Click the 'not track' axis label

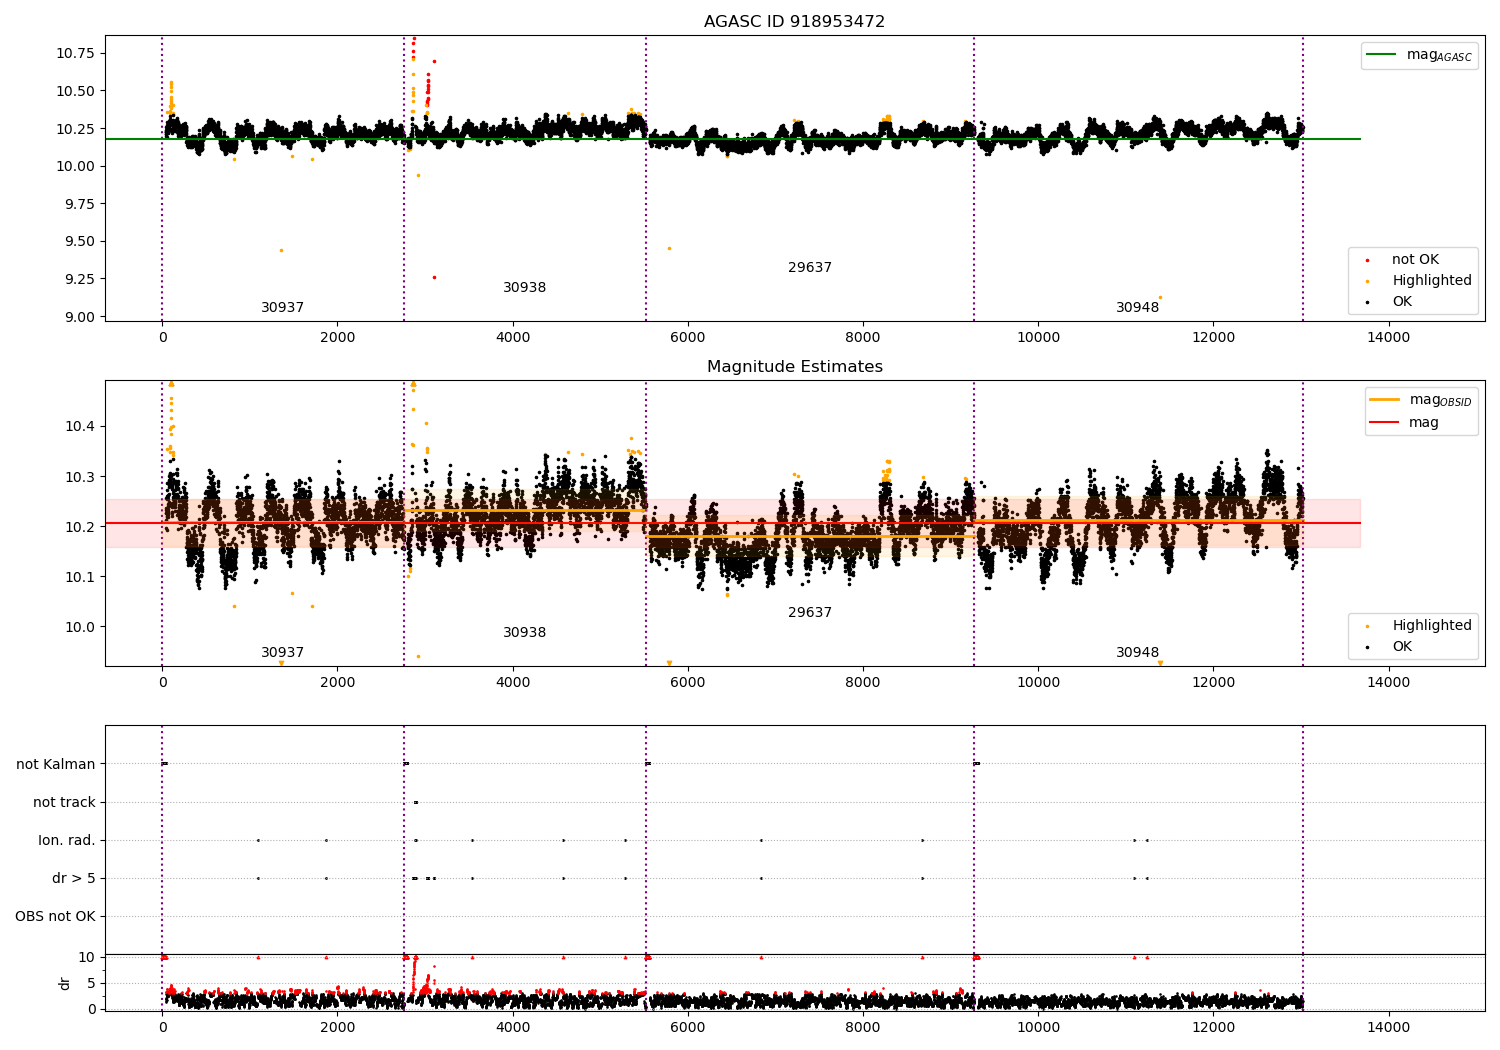coord(64,803)
